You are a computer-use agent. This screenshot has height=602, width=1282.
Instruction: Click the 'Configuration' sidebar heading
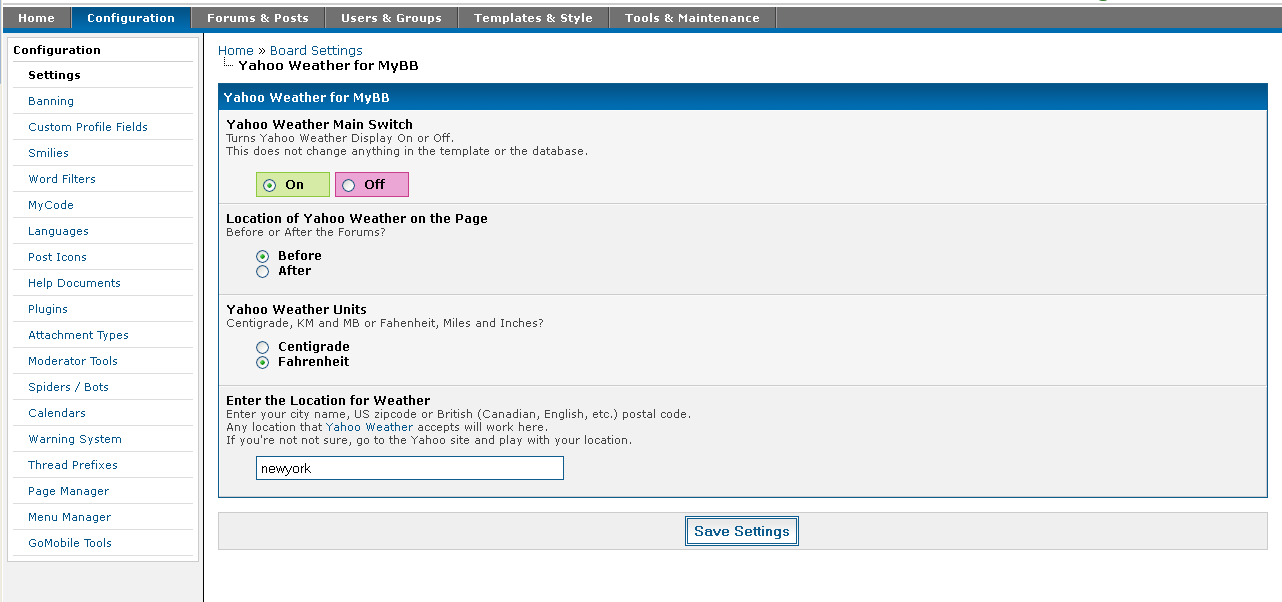57,50
